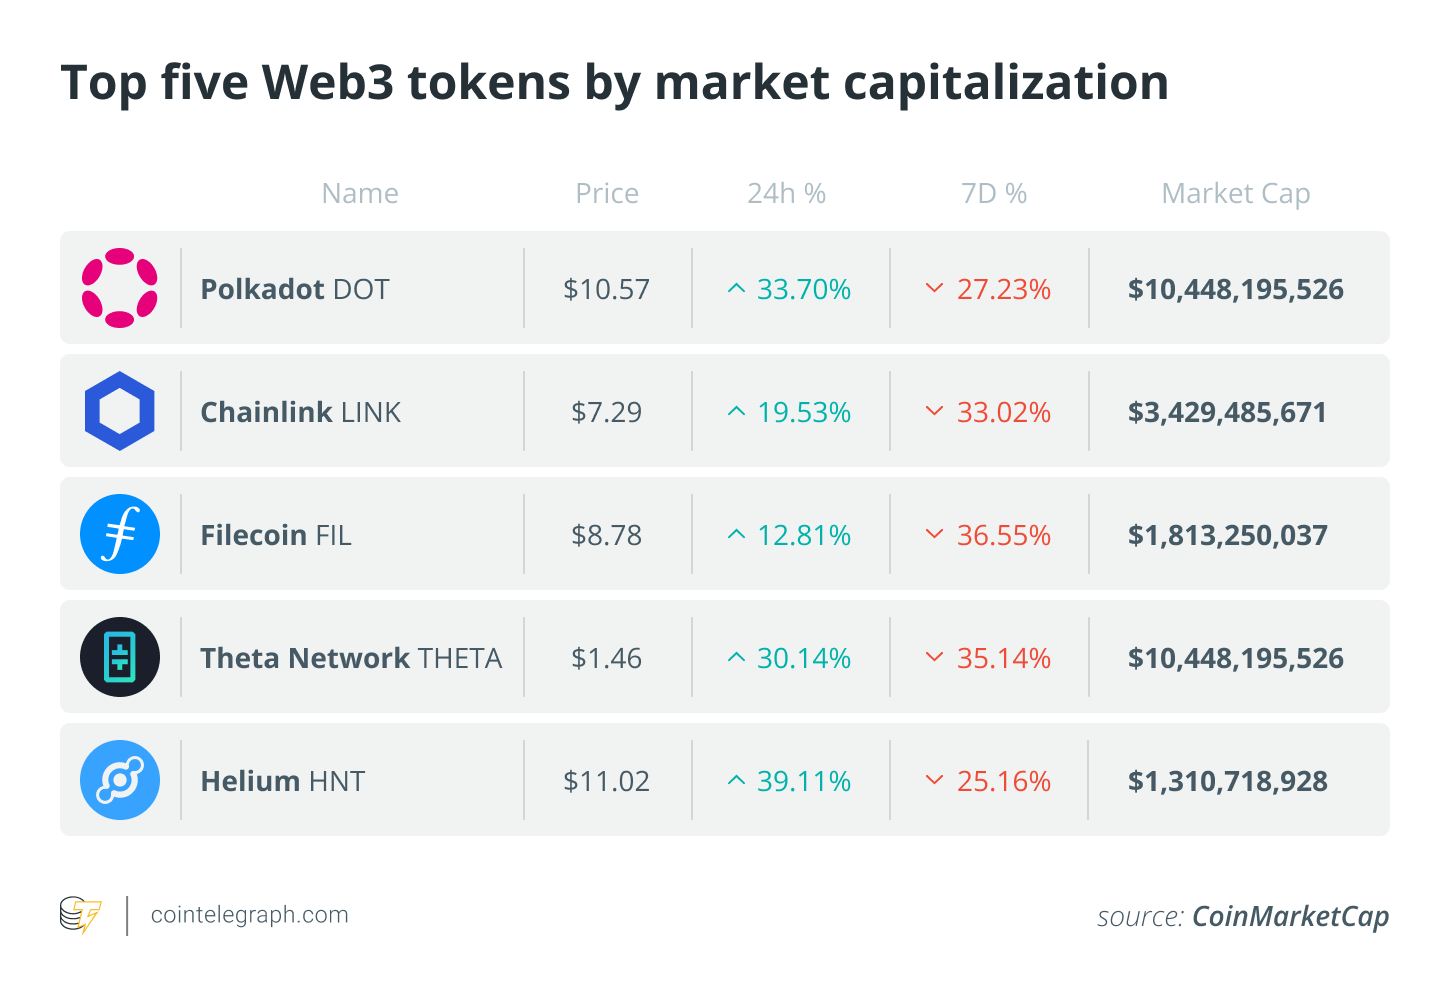Click the red down arrow beside 36.55%
The height and width of the screenshot is (996, 1450).
pyautogui.click(x=935, y=534)
